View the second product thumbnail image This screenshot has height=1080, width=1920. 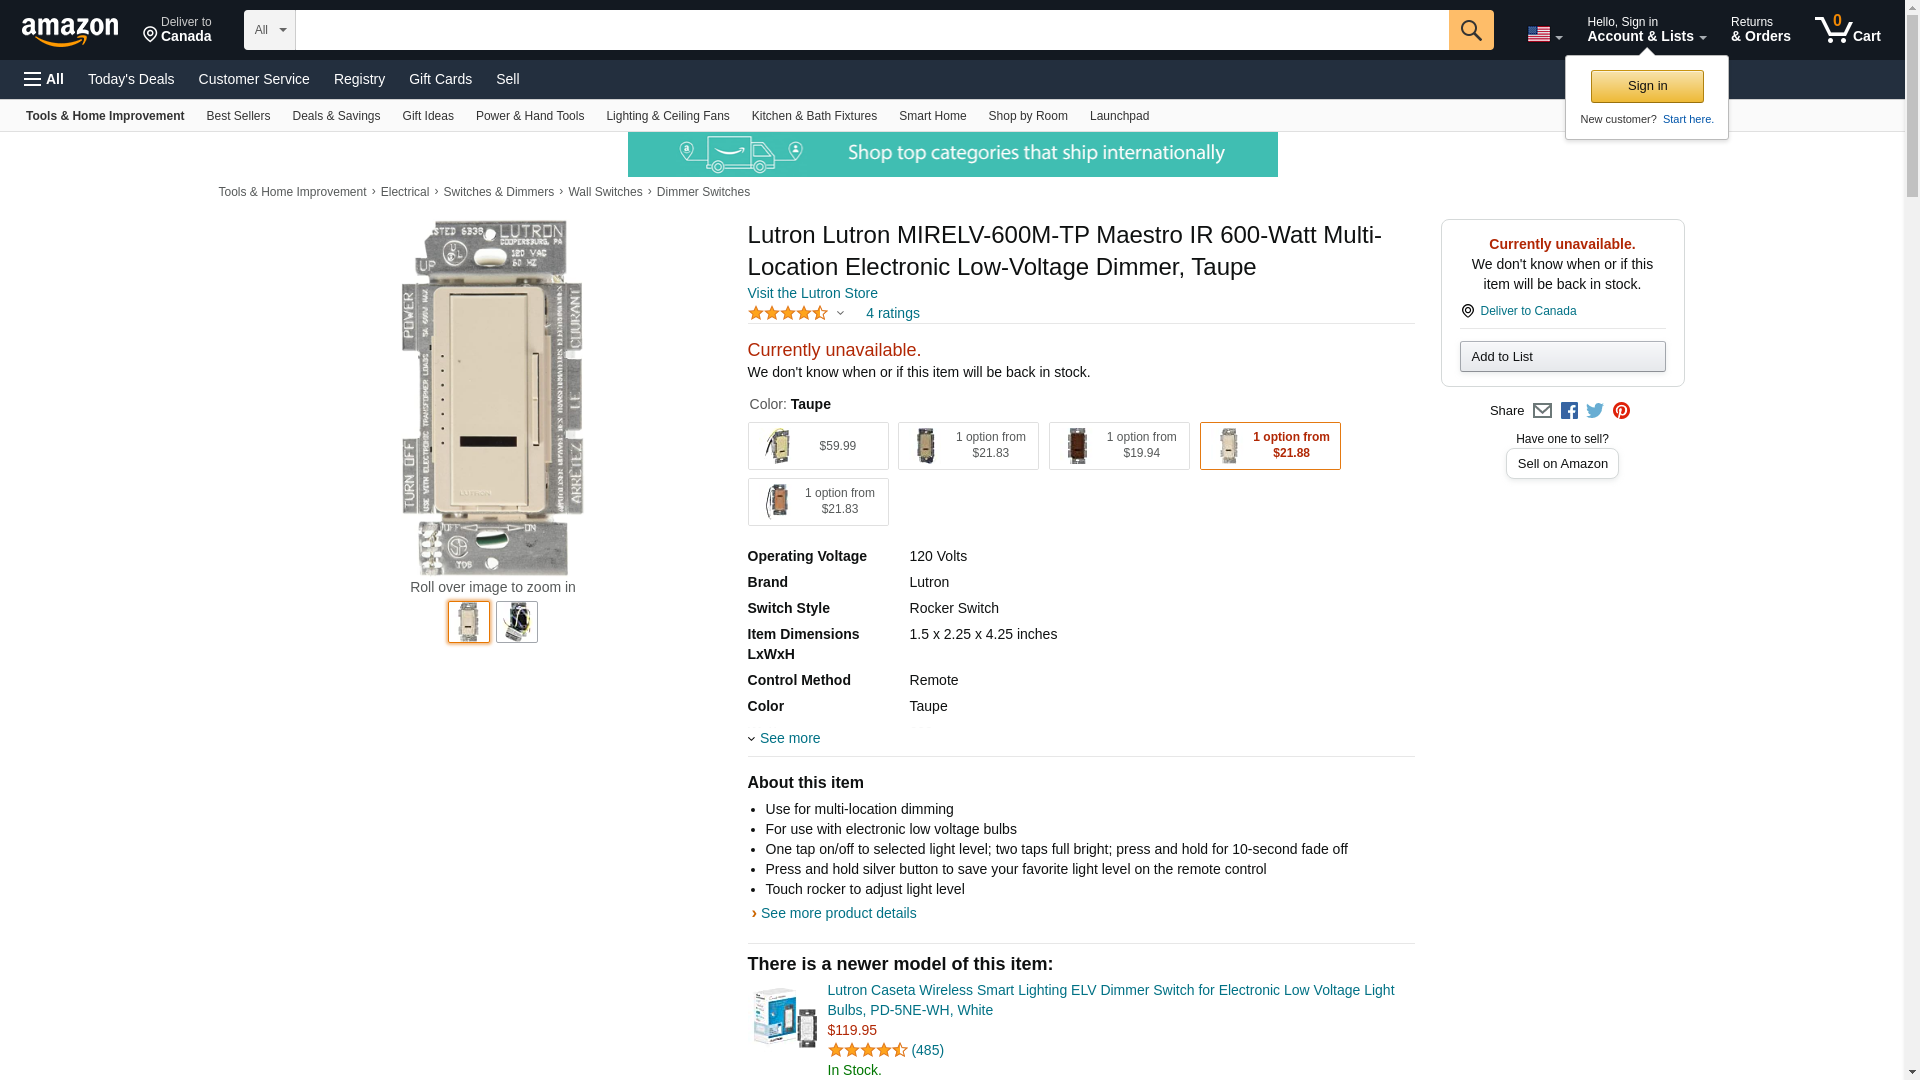516,622
